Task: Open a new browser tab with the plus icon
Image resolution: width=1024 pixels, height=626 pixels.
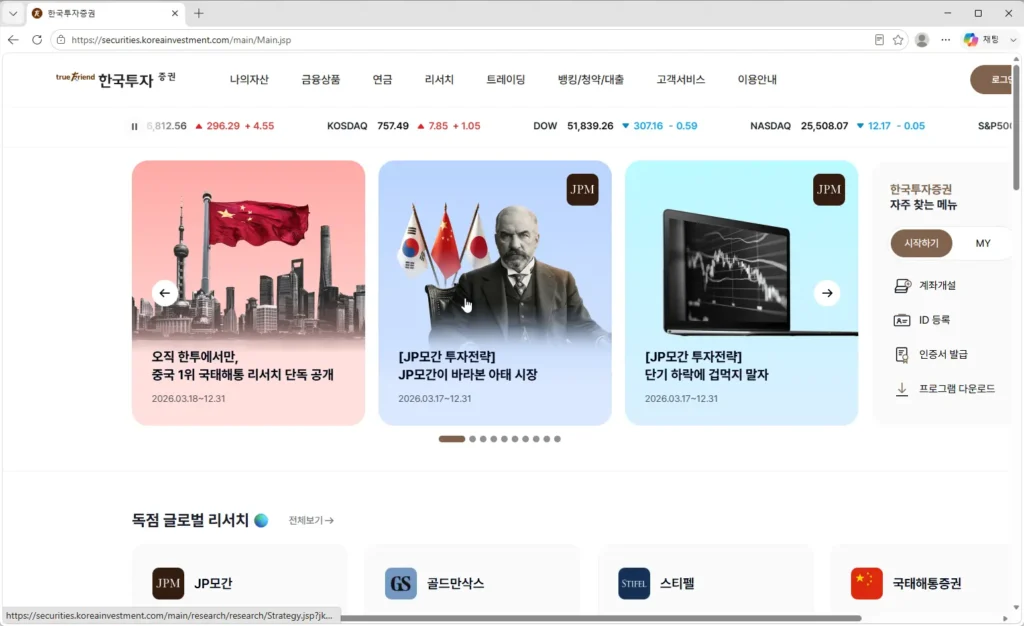Action: pyautogui.click(x=199, y=13)
